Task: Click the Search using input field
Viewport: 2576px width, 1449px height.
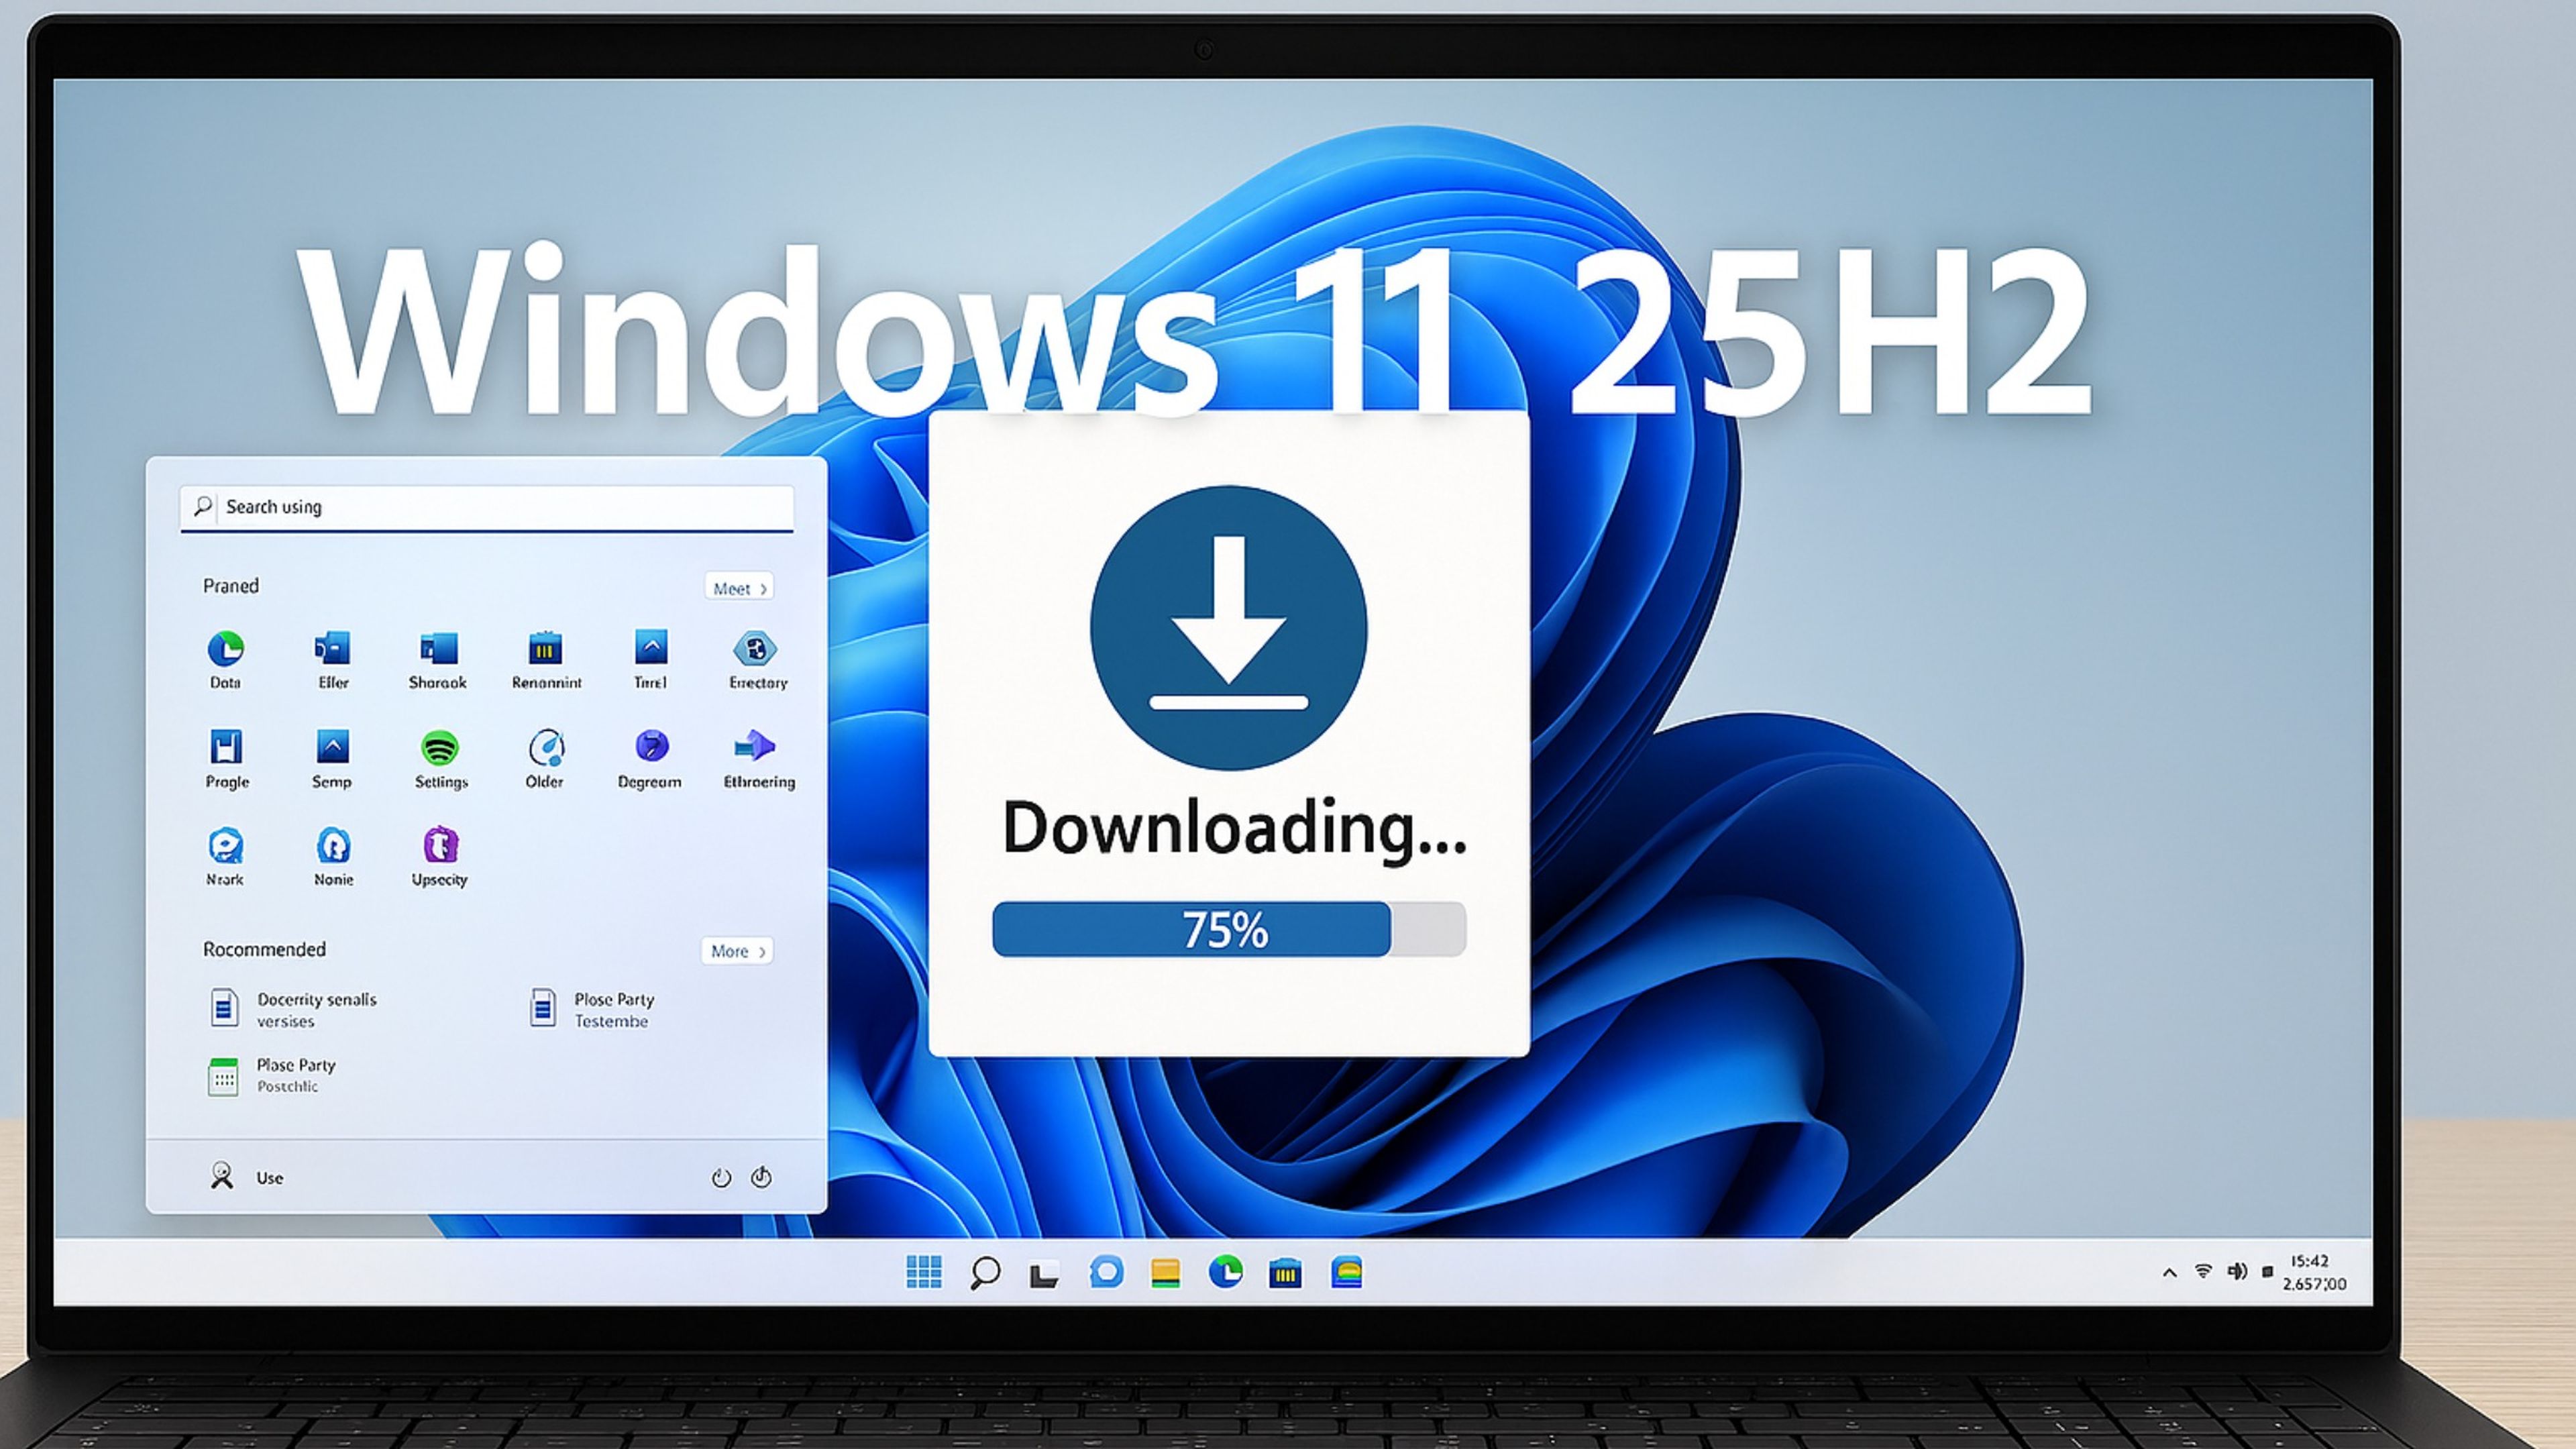Action: (487, 507)
